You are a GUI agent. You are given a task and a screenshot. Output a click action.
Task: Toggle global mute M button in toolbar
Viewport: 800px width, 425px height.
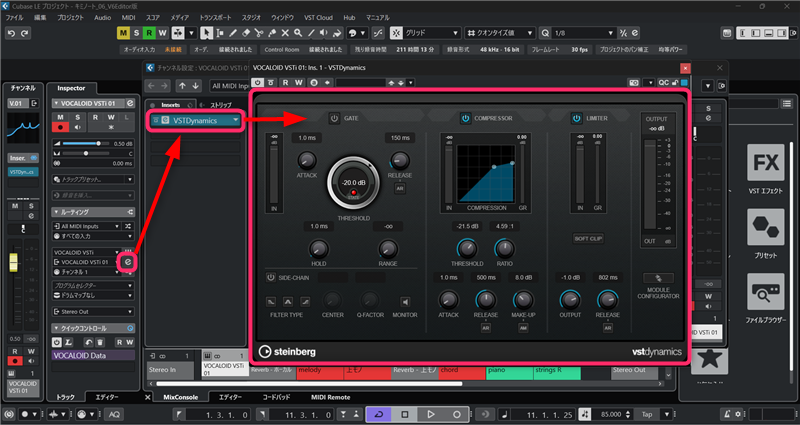pos(123,33)
